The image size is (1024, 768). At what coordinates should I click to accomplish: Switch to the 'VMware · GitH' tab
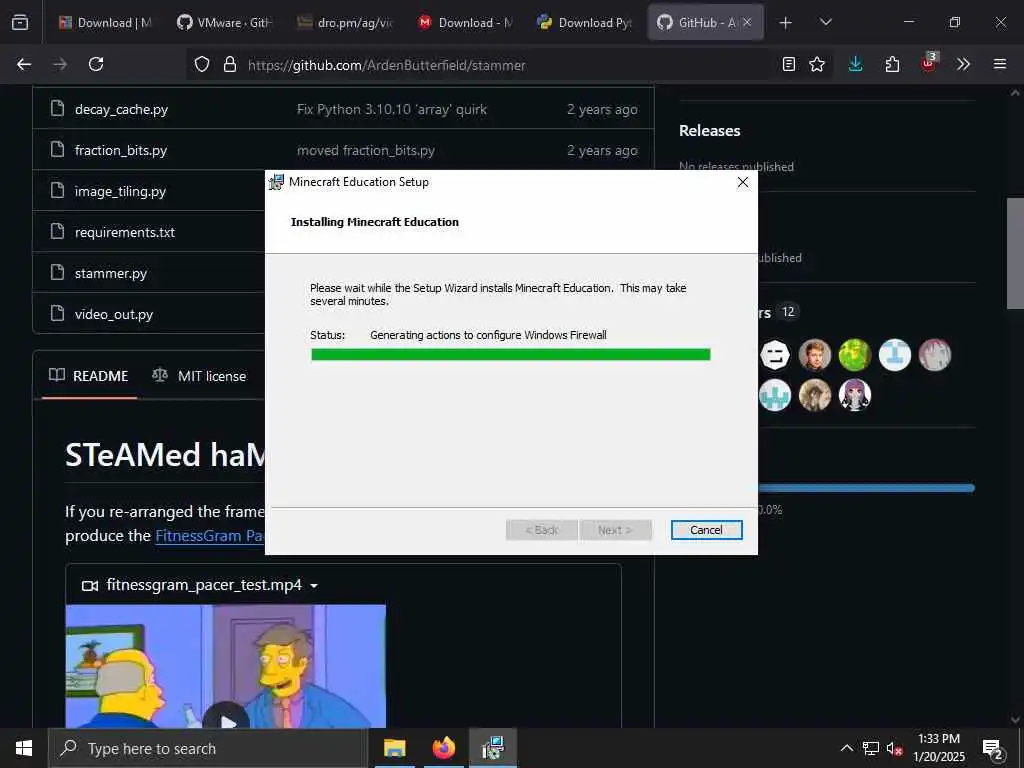click(x=225, y=22)
